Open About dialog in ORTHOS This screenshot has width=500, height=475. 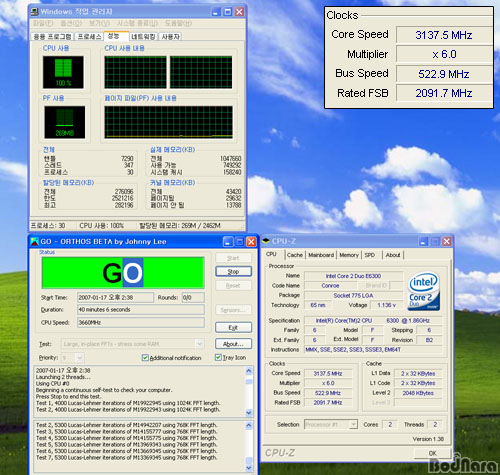[x=233, y=344]
